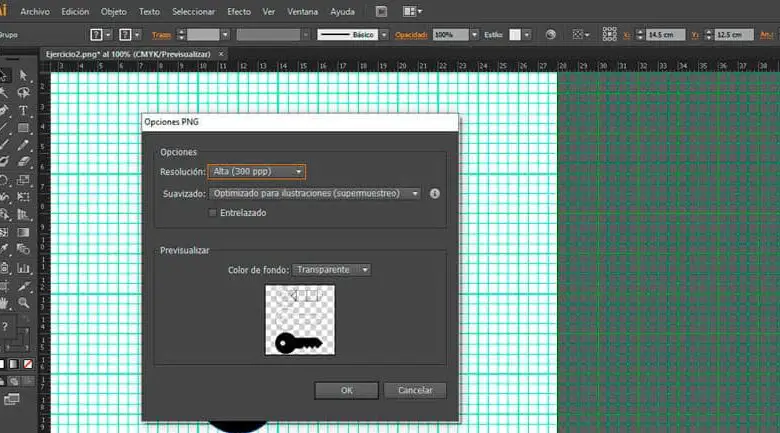Viewport: 780px width, 433px height.
Task: Select the Zoom magnifier tool
Action: pyautogui.click(x=23, y=303)
